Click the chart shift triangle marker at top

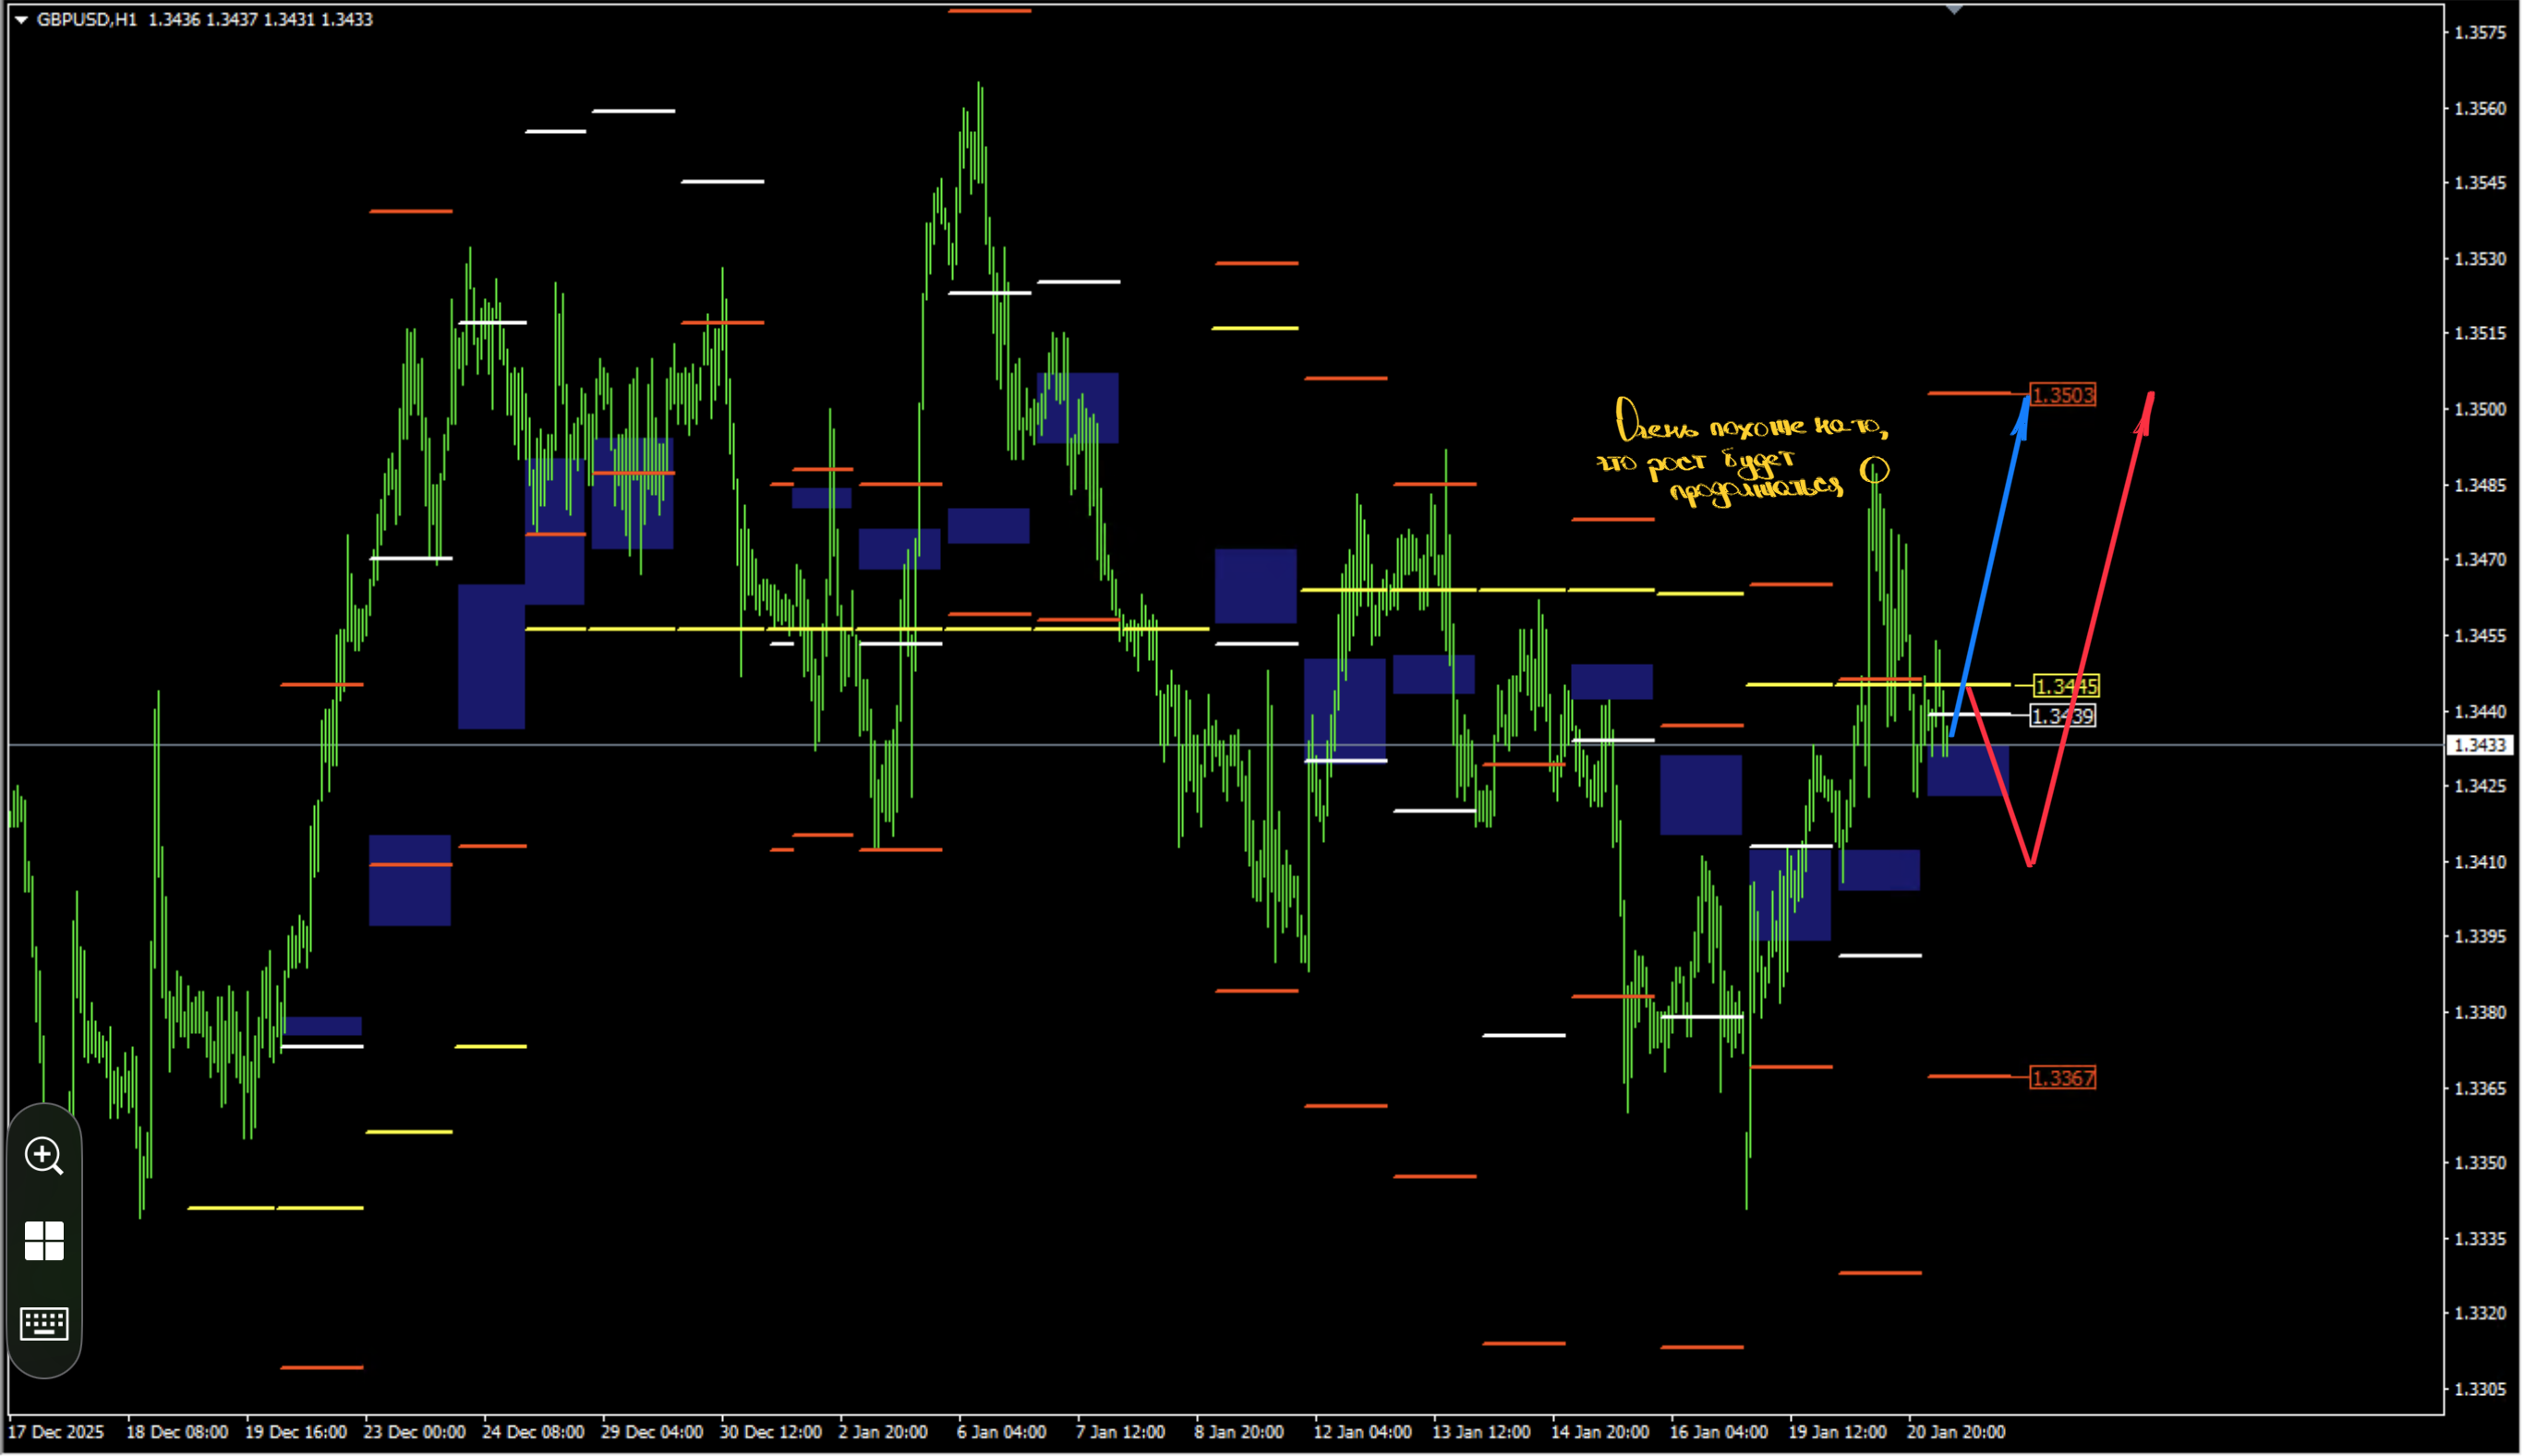point(1955,9)
